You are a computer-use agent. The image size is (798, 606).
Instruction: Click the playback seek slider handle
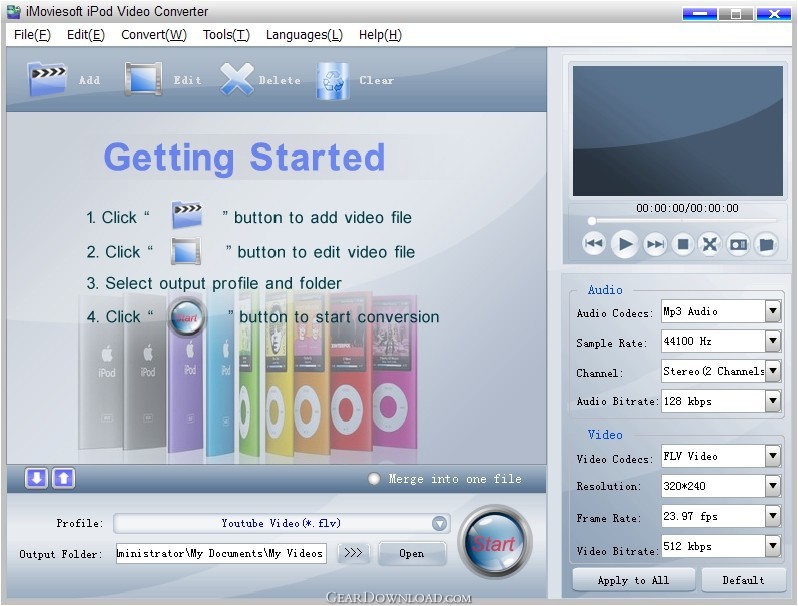(x=591, y=221)
